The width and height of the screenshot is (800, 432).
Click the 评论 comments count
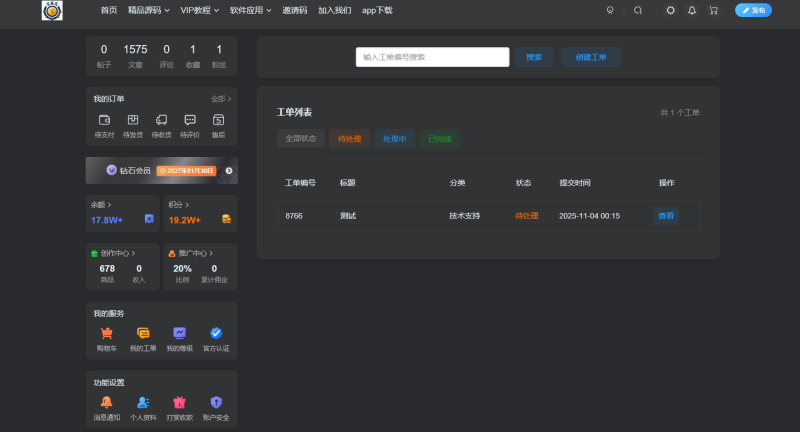pos(166,56)
